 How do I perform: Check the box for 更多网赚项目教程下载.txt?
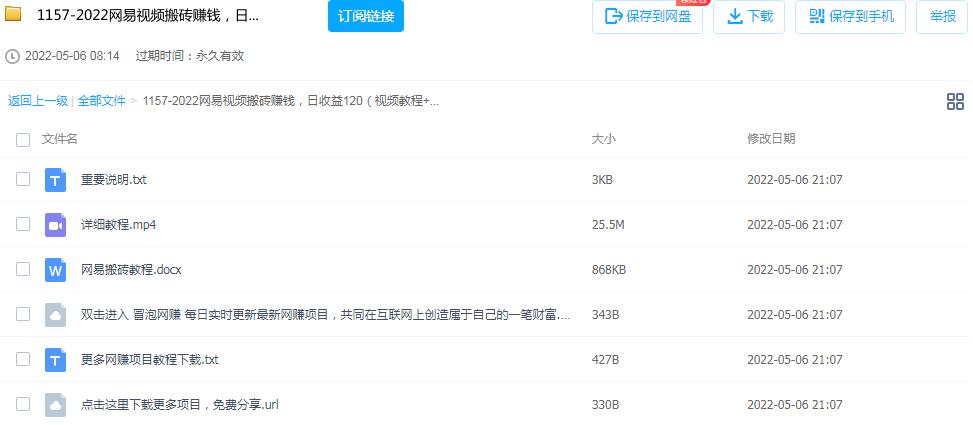tap(23, 359)
